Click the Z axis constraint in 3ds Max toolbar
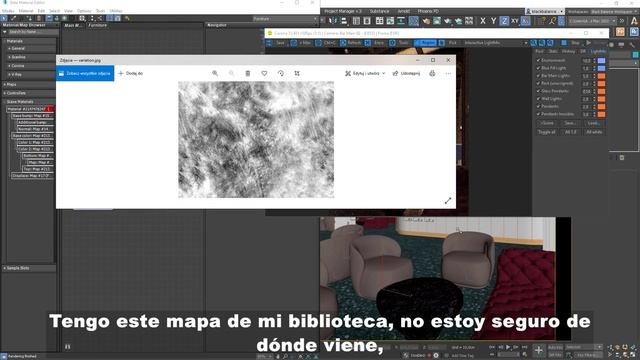Viewport: 640px width, 360px height. coord(504,20)
